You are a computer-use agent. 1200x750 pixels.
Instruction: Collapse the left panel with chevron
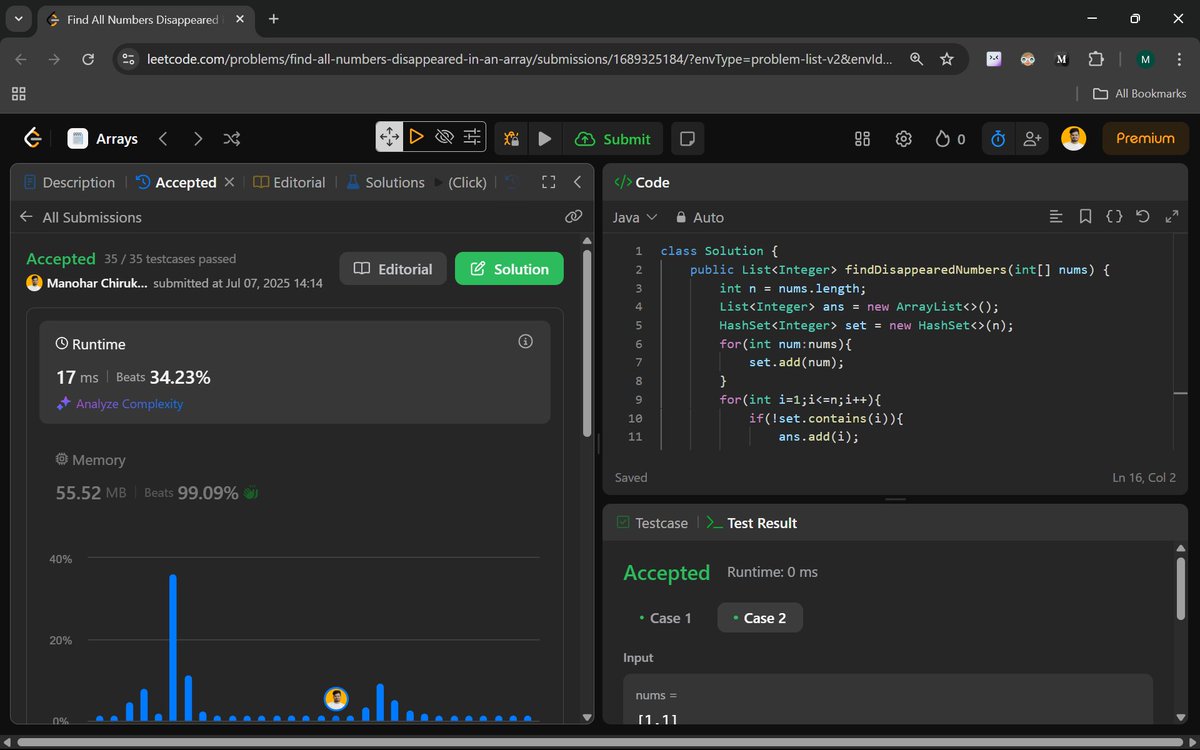point(577,182)
